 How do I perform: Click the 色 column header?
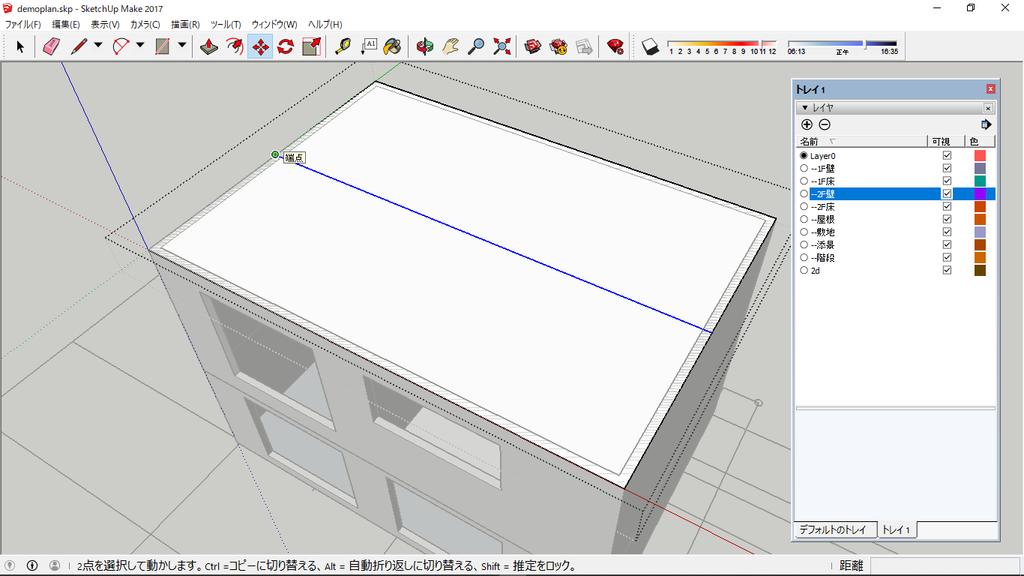pos(980,141)
